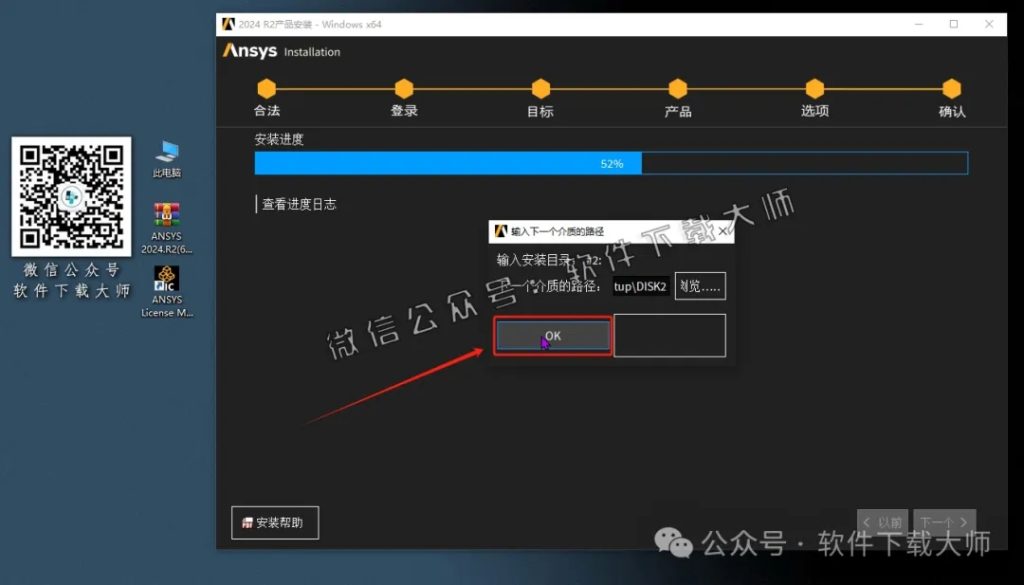Select the 产品 step hexagon icon
The width and height of the screenshot is (1024, 585).
point(677,88)
